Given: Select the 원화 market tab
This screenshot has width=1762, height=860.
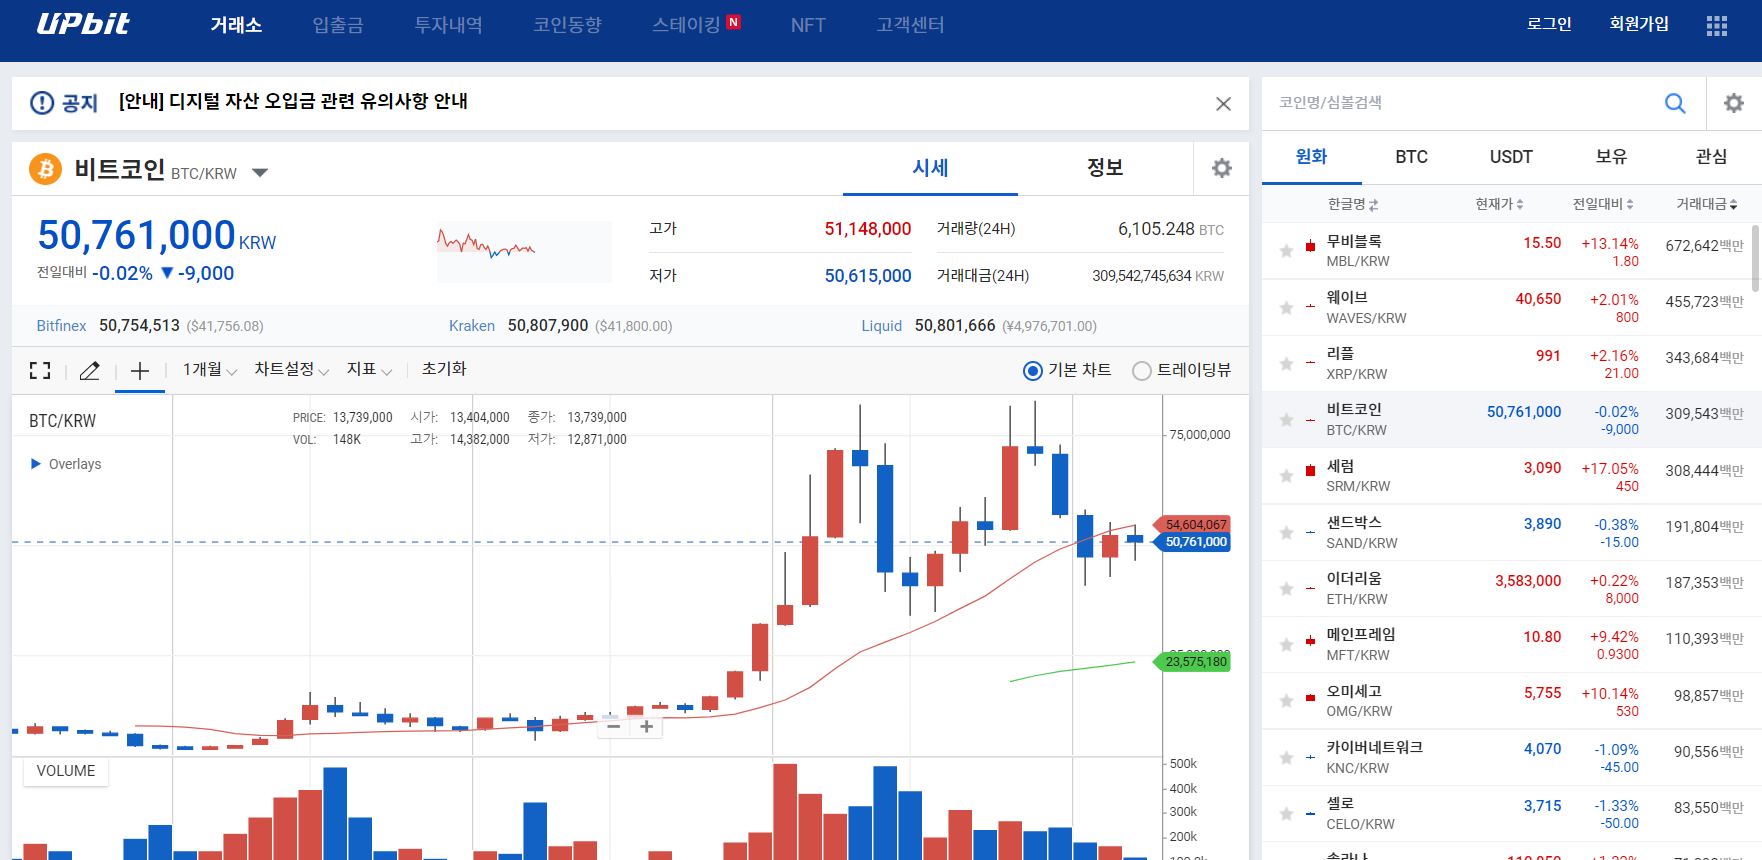Looking at the screenshot, I should pos(1311,157).
